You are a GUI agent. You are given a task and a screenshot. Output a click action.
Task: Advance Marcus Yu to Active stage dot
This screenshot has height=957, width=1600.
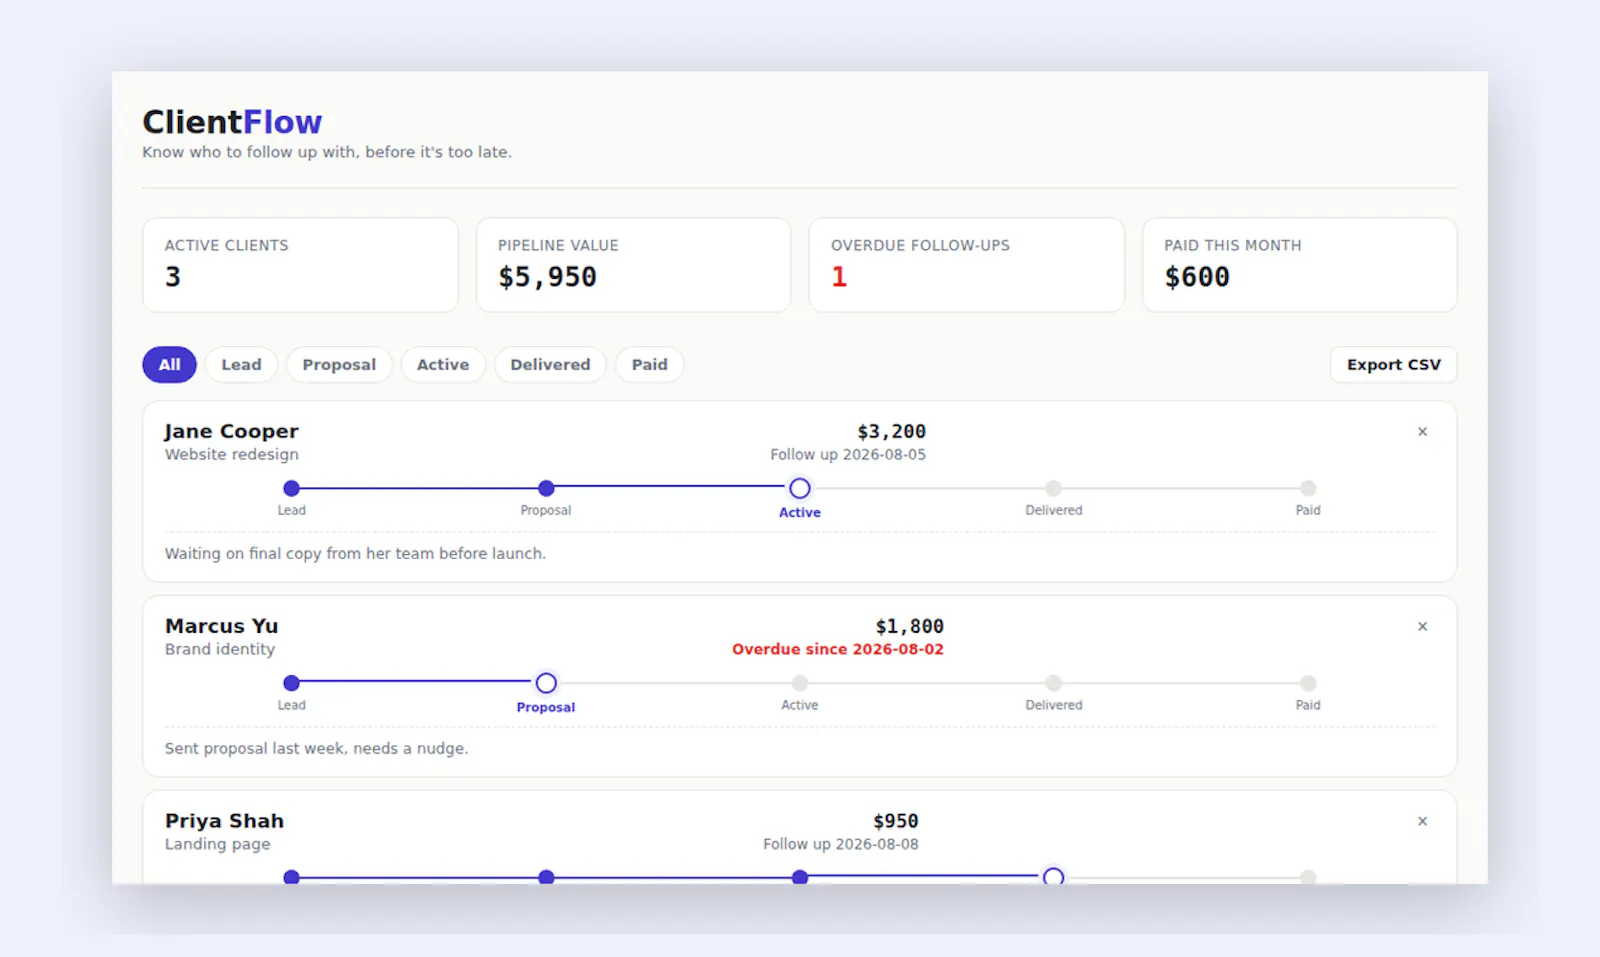[800, 684]
